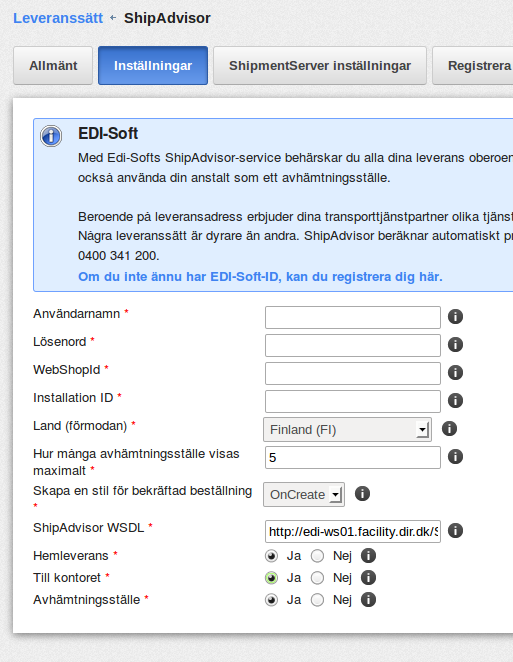Click the Land (förmodan) label
The image size is (513, 662).
(80, 426)
